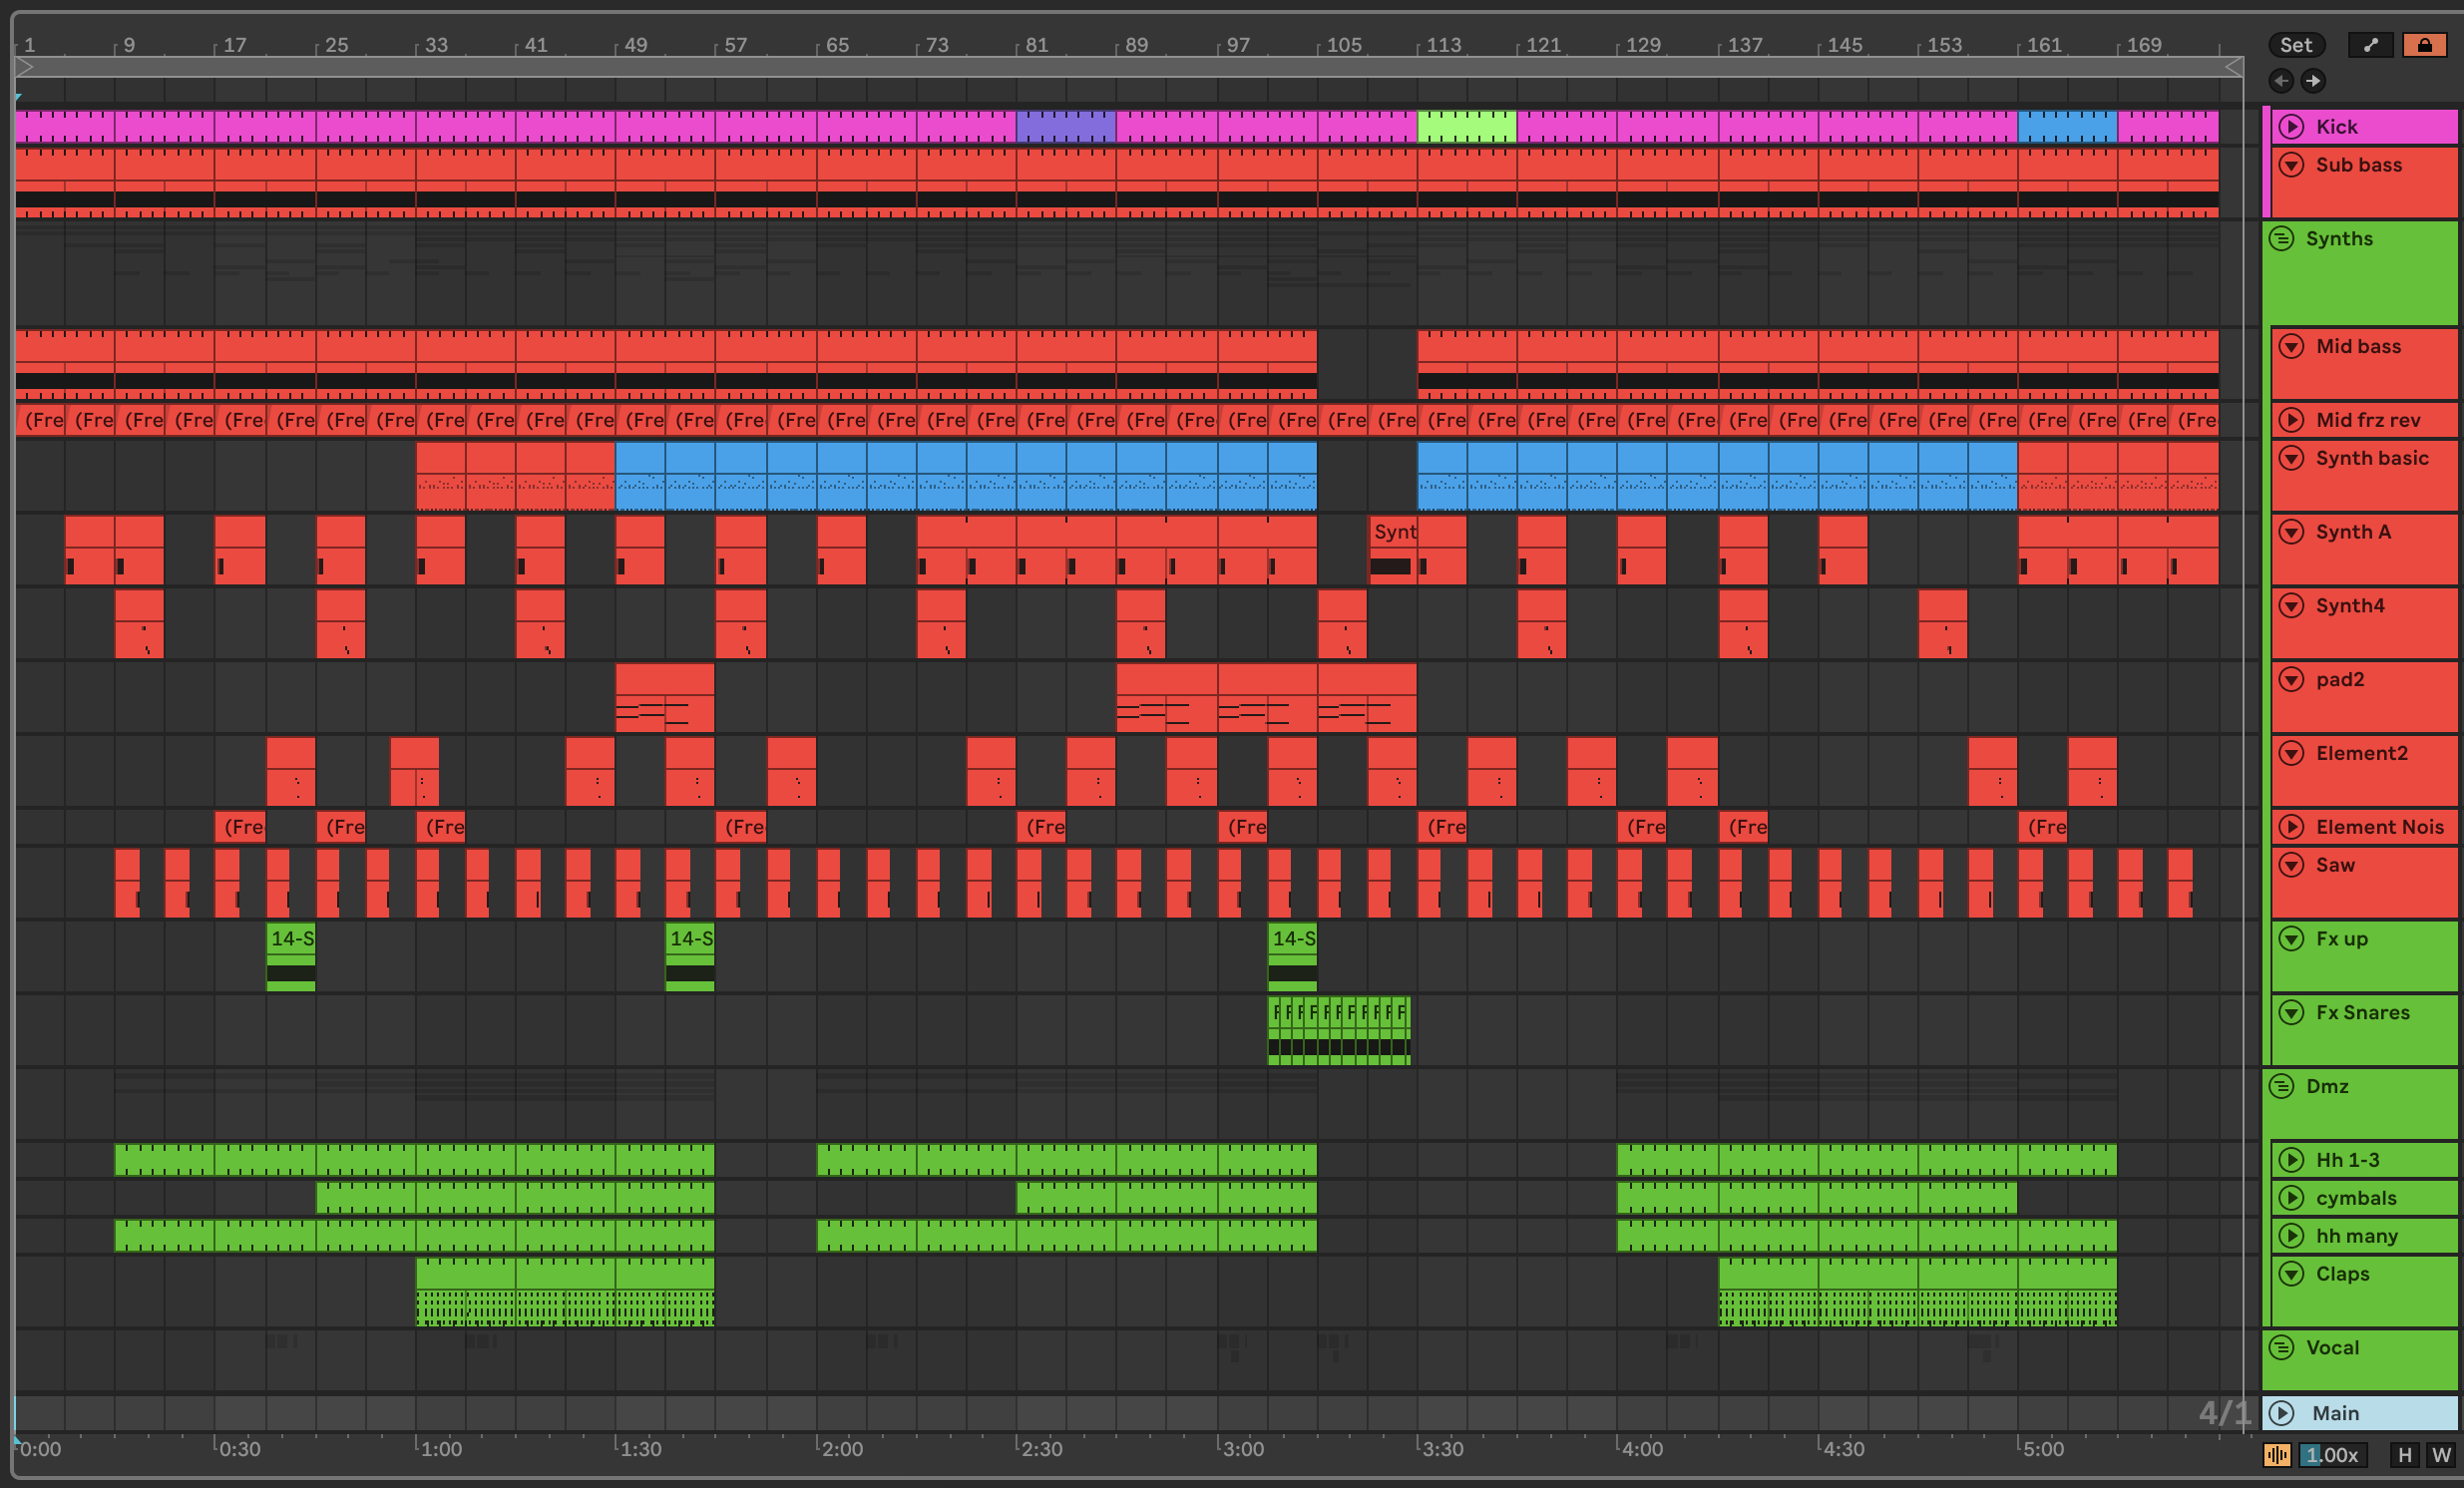Click the automation mode link icon
The height and width of the screenshot is (1488, 2464).
point(2370,45)
